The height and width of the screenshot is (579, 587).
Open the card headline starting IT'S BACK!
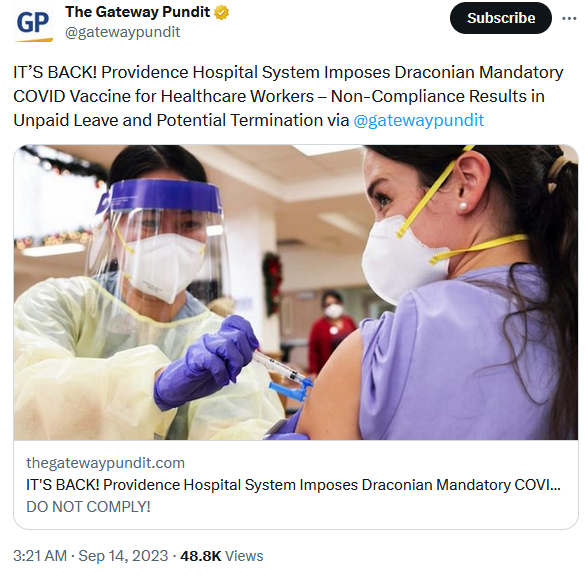[x=294, y=485]
